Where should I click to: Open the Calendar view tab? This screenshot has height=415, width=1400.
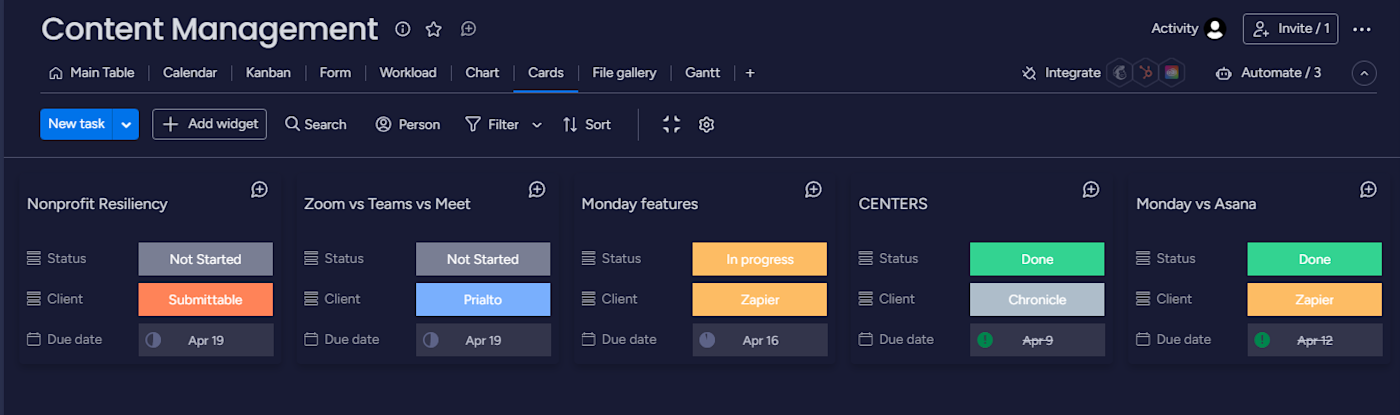[x=190, y=73]
